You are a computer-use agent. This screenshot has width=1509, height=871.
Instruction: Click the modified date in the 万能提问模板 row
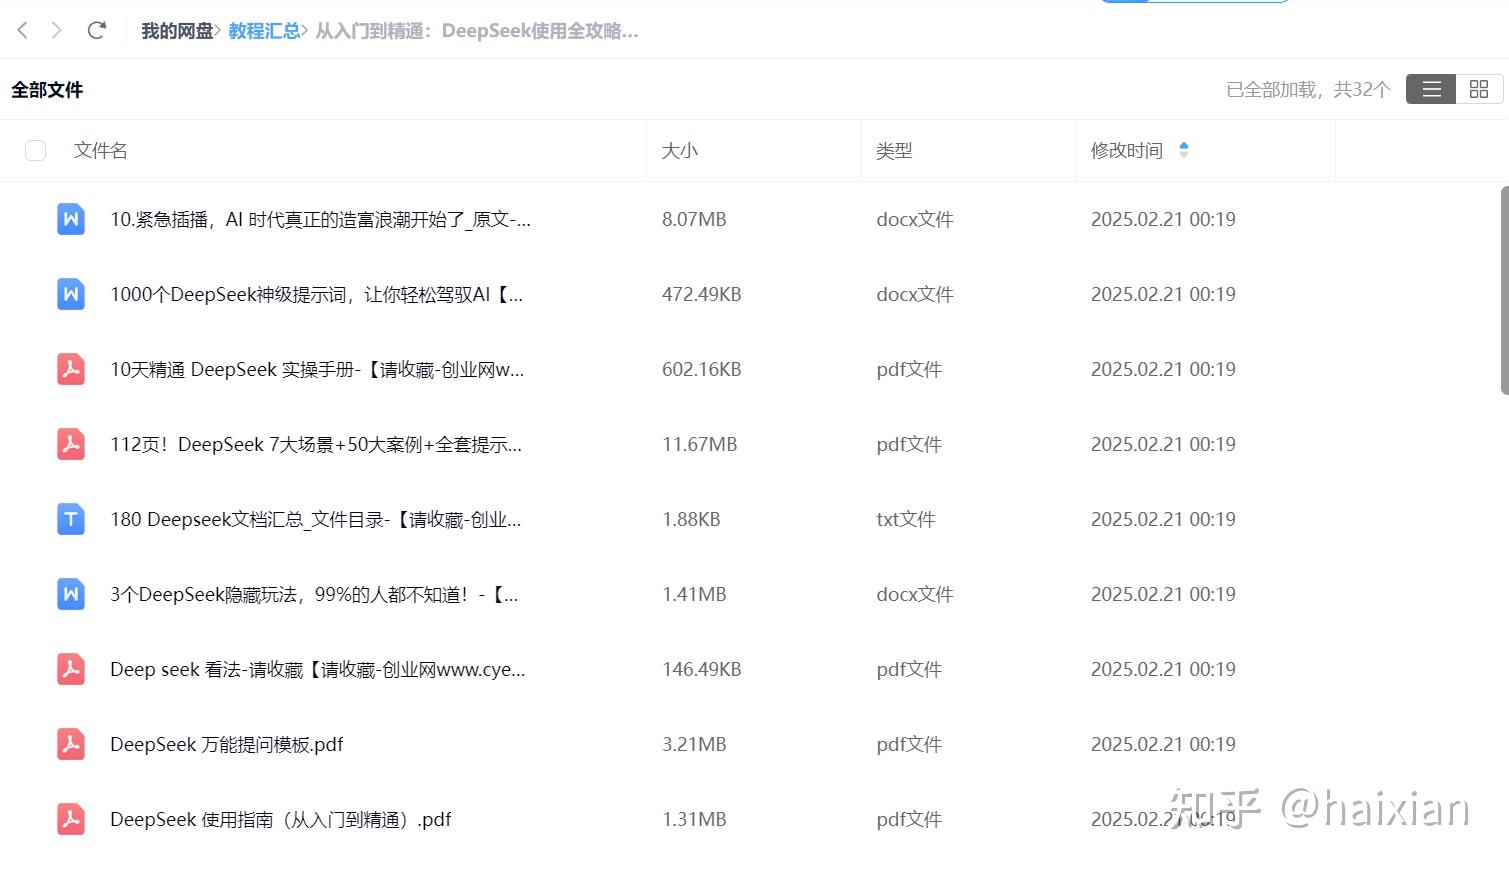1163,744
